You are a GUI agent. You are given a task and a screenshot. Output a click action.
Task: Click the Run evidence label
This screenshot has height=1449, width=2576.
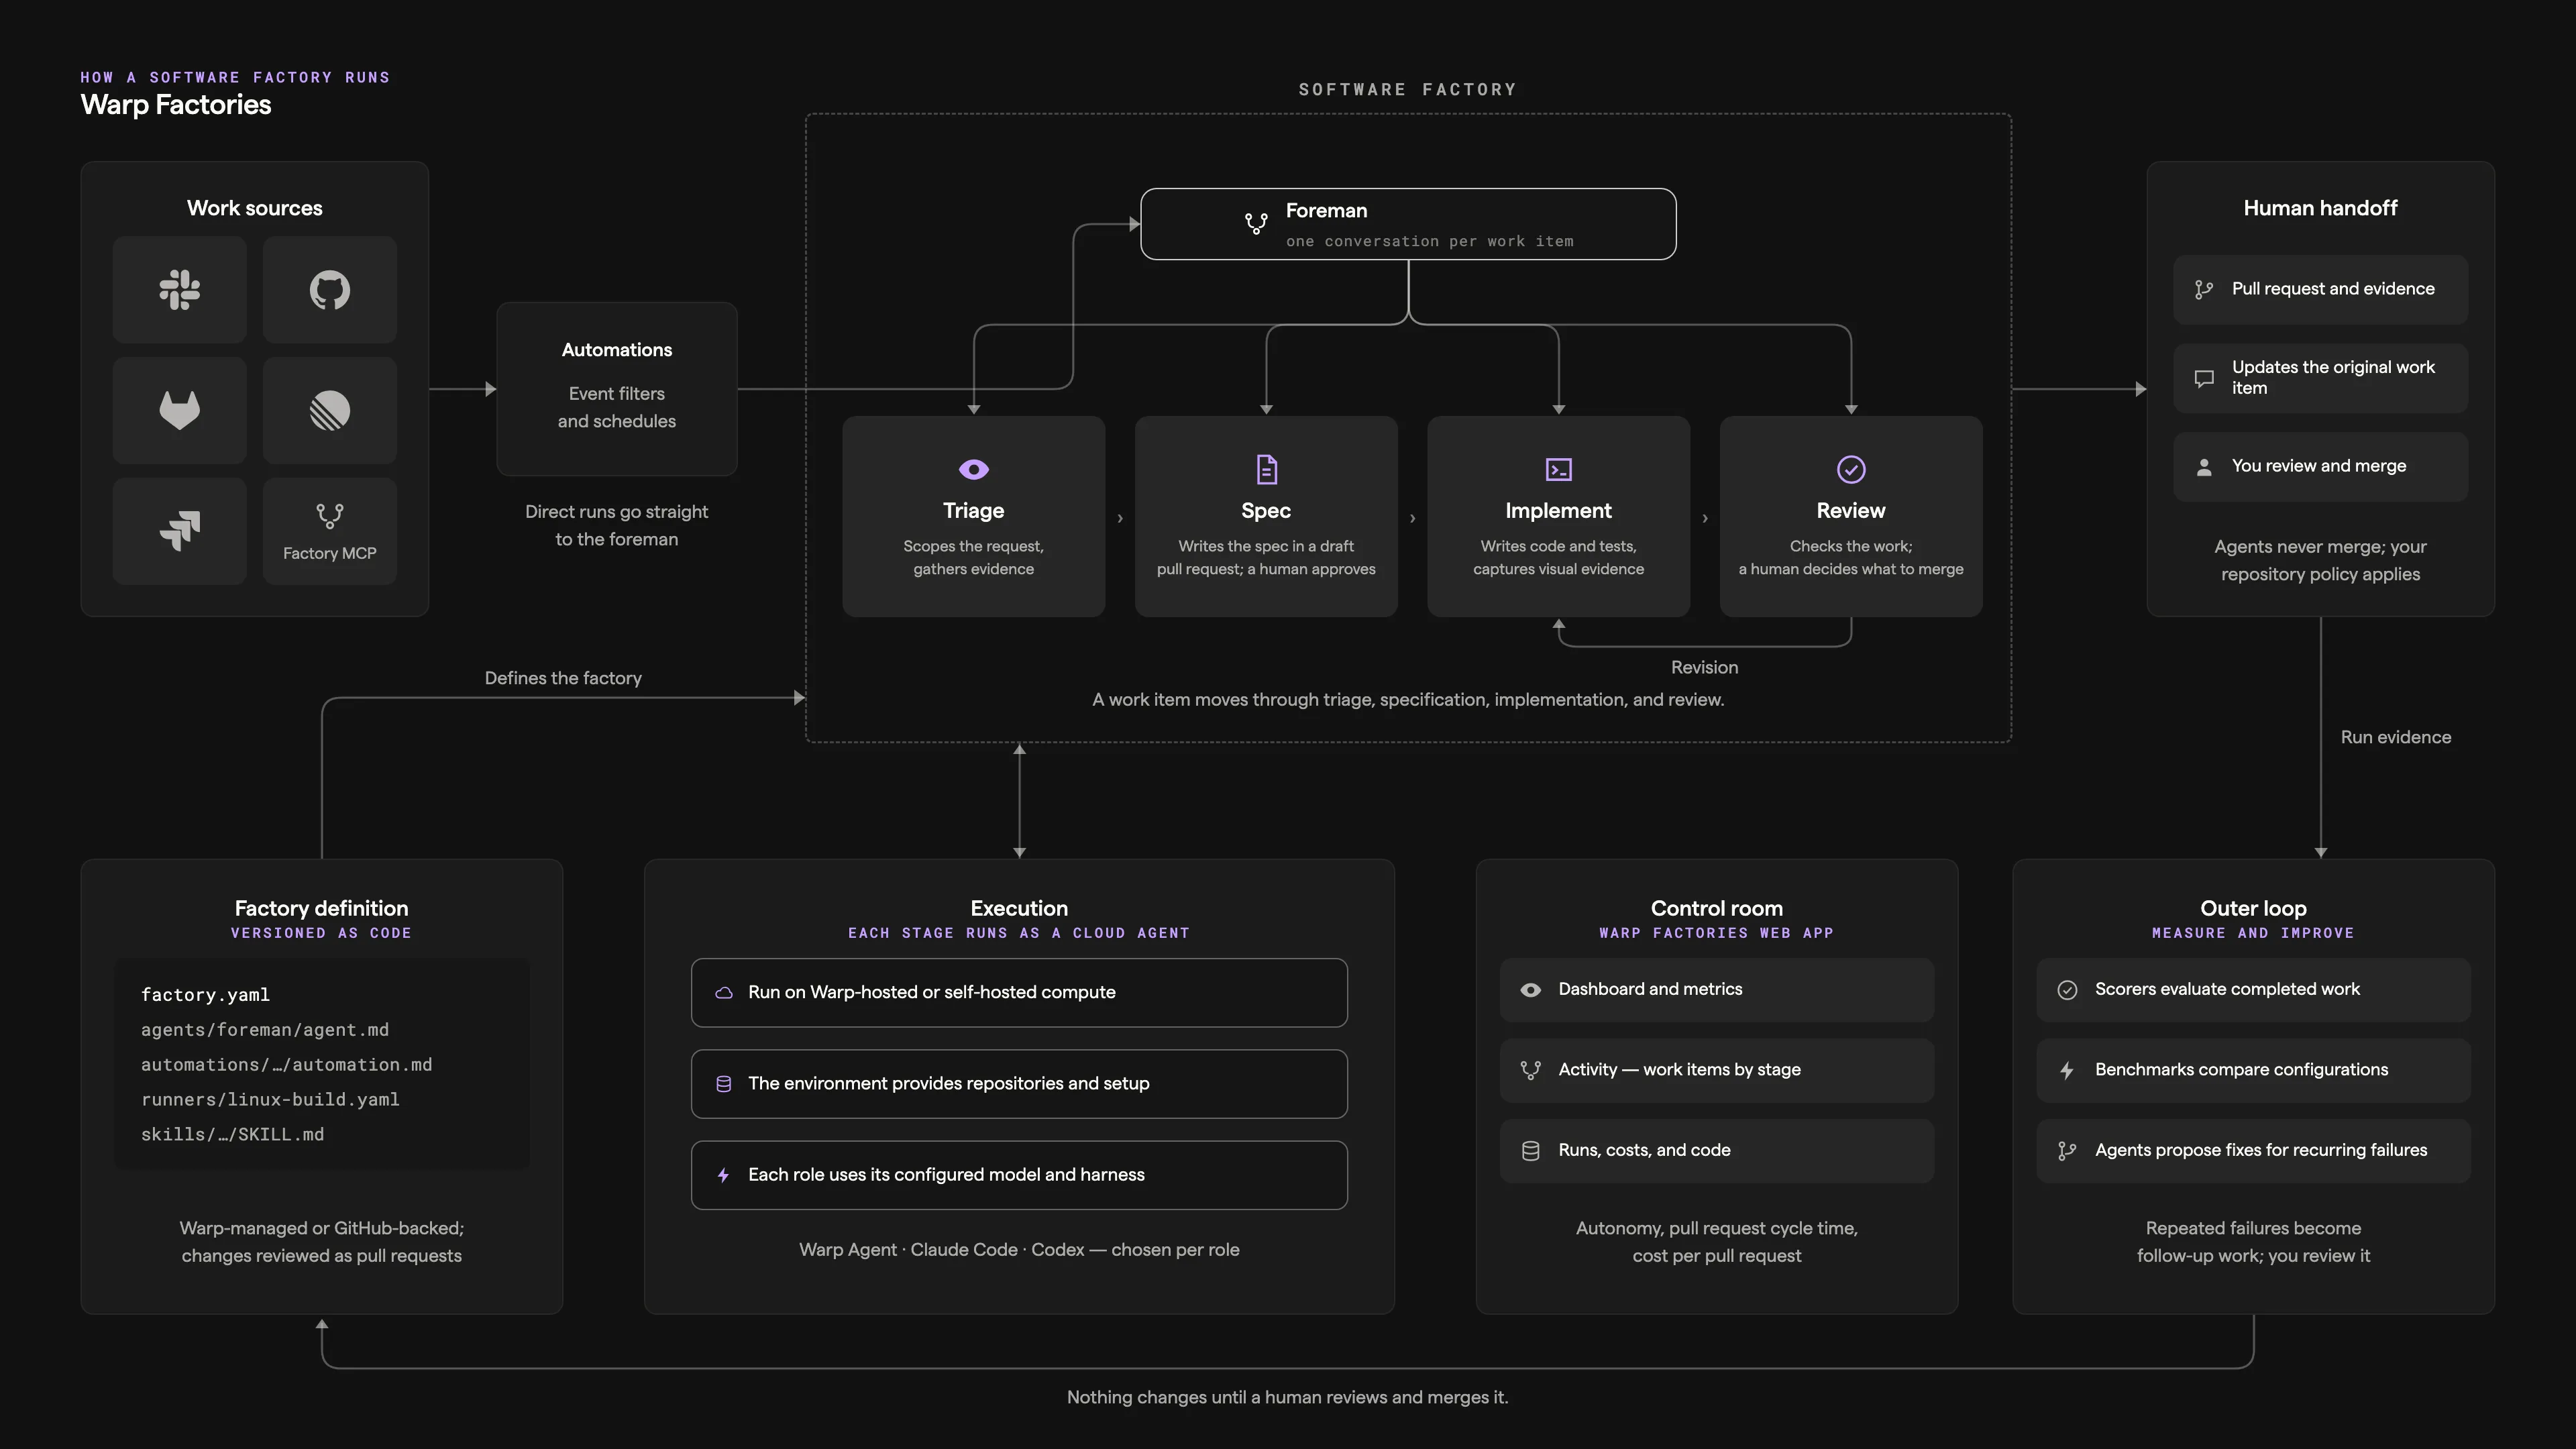tap(2396, 738)
